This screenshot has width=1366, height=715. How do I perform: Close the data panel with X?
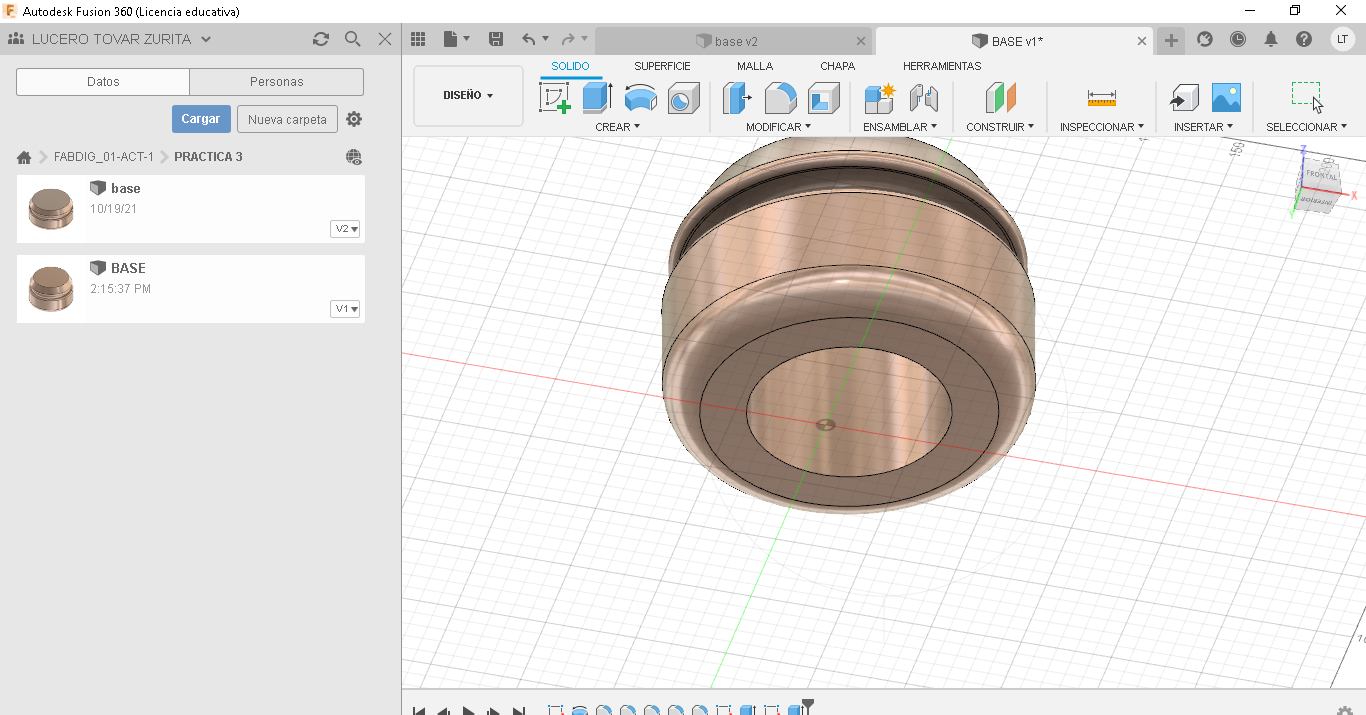click(385, 39)
